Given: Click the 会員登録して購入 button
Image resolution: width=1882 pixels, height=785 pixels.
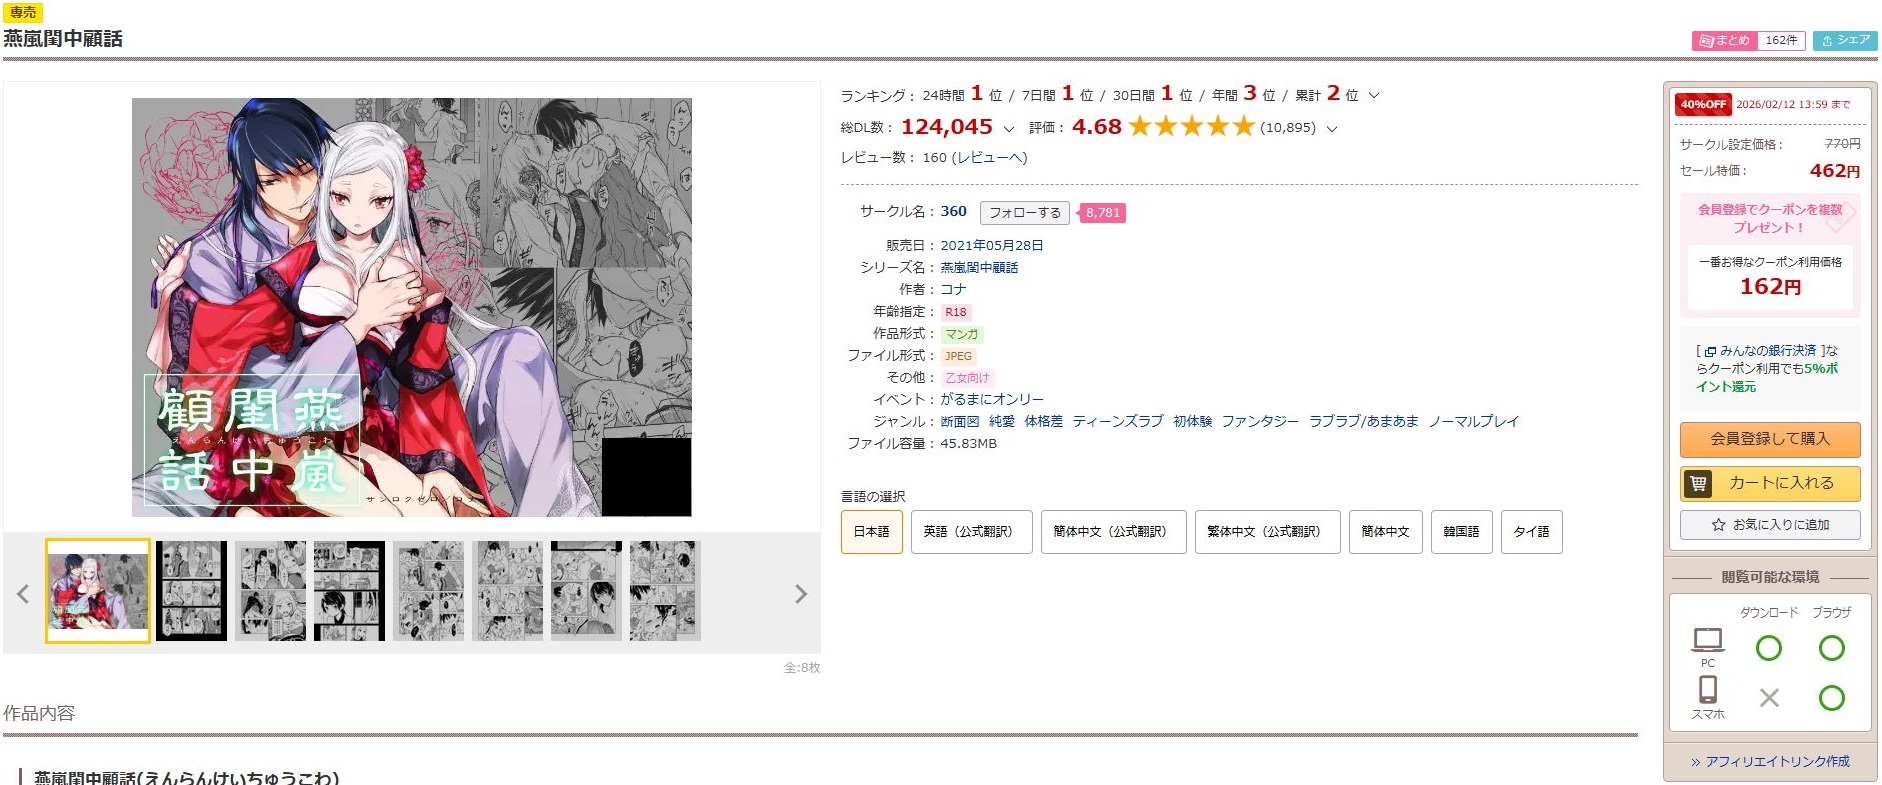Looking at the screenshot, I should [1770, 439].
